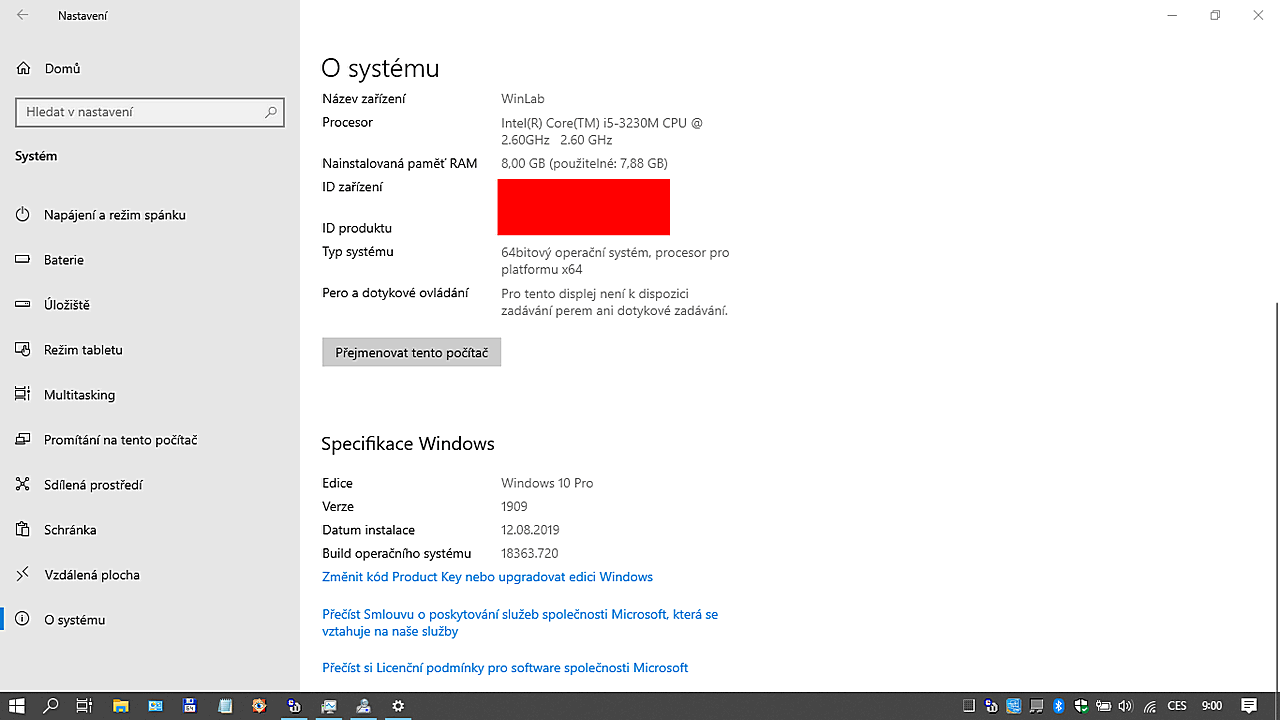
Task: Select Baterie in the sidebar
Action: click(63, 260)
